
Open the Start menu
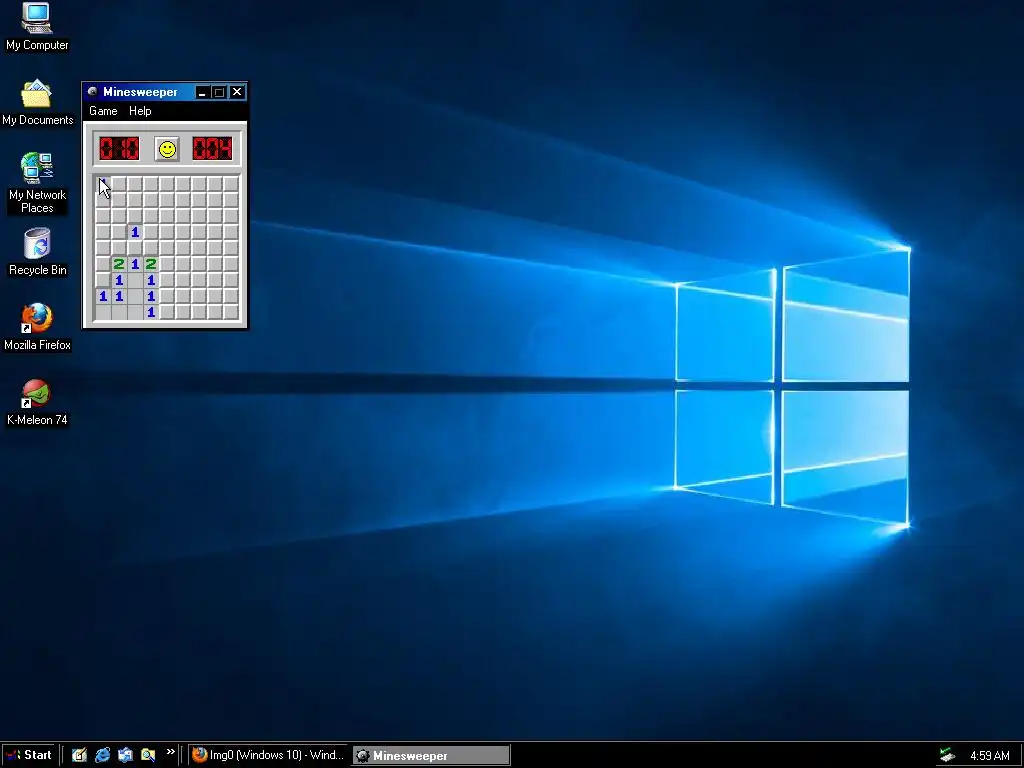29,755
